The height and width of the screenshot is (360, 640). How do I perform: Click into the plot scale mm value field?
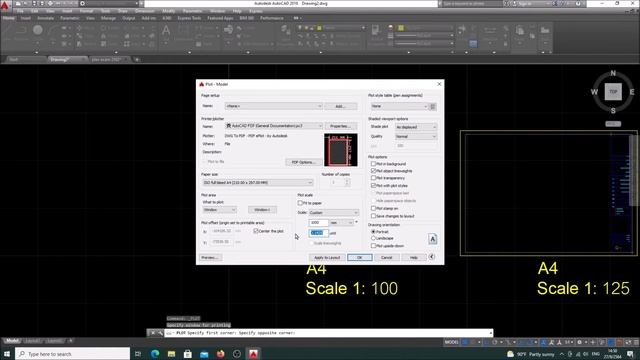click(318, 222)
